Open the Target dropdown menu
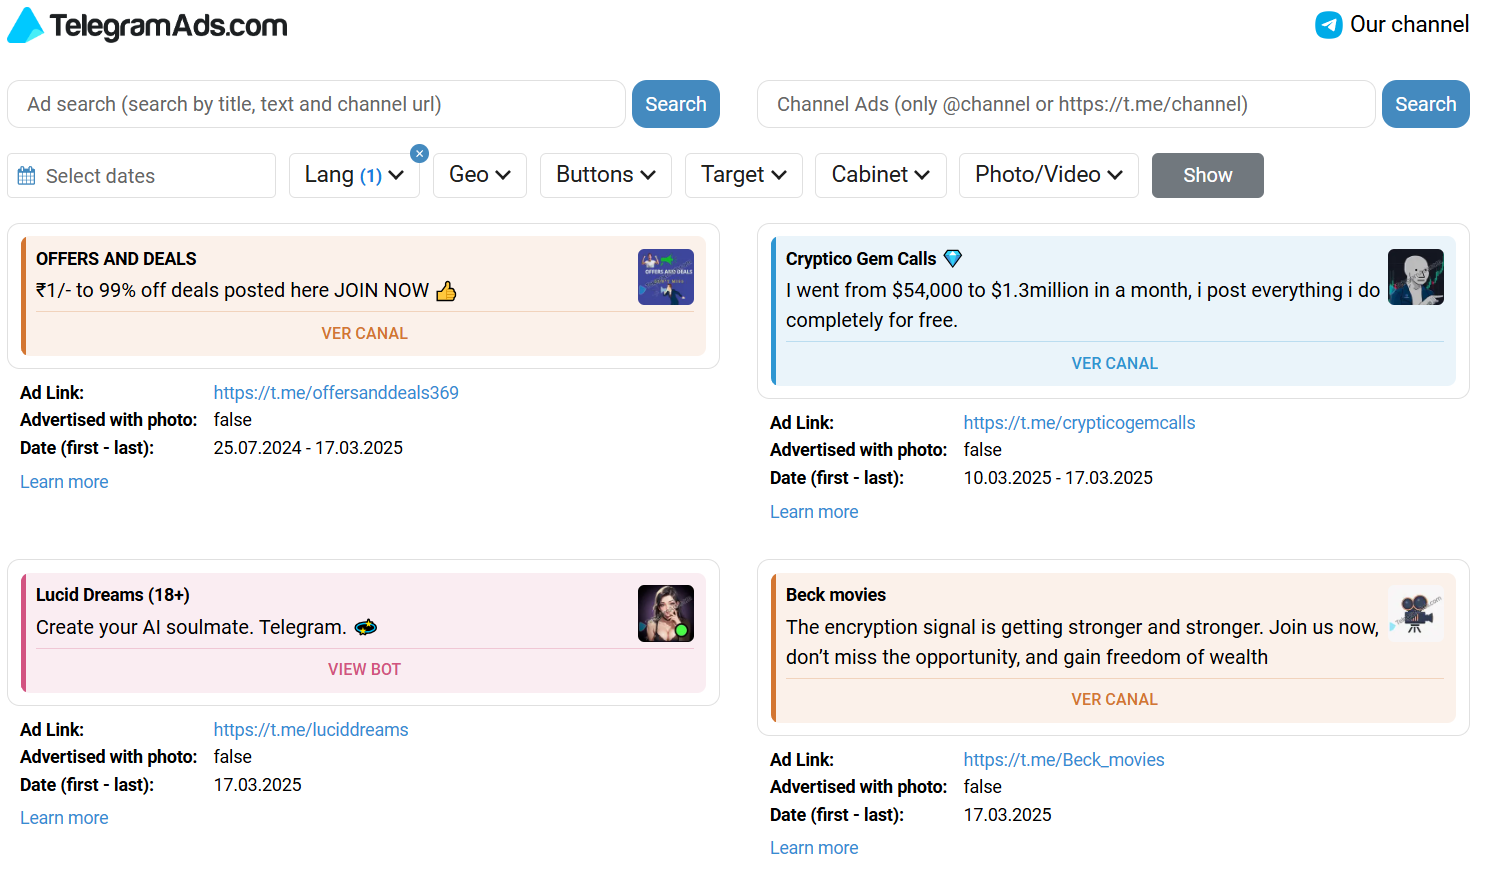 pyautogui.click(x=743, y=175)
